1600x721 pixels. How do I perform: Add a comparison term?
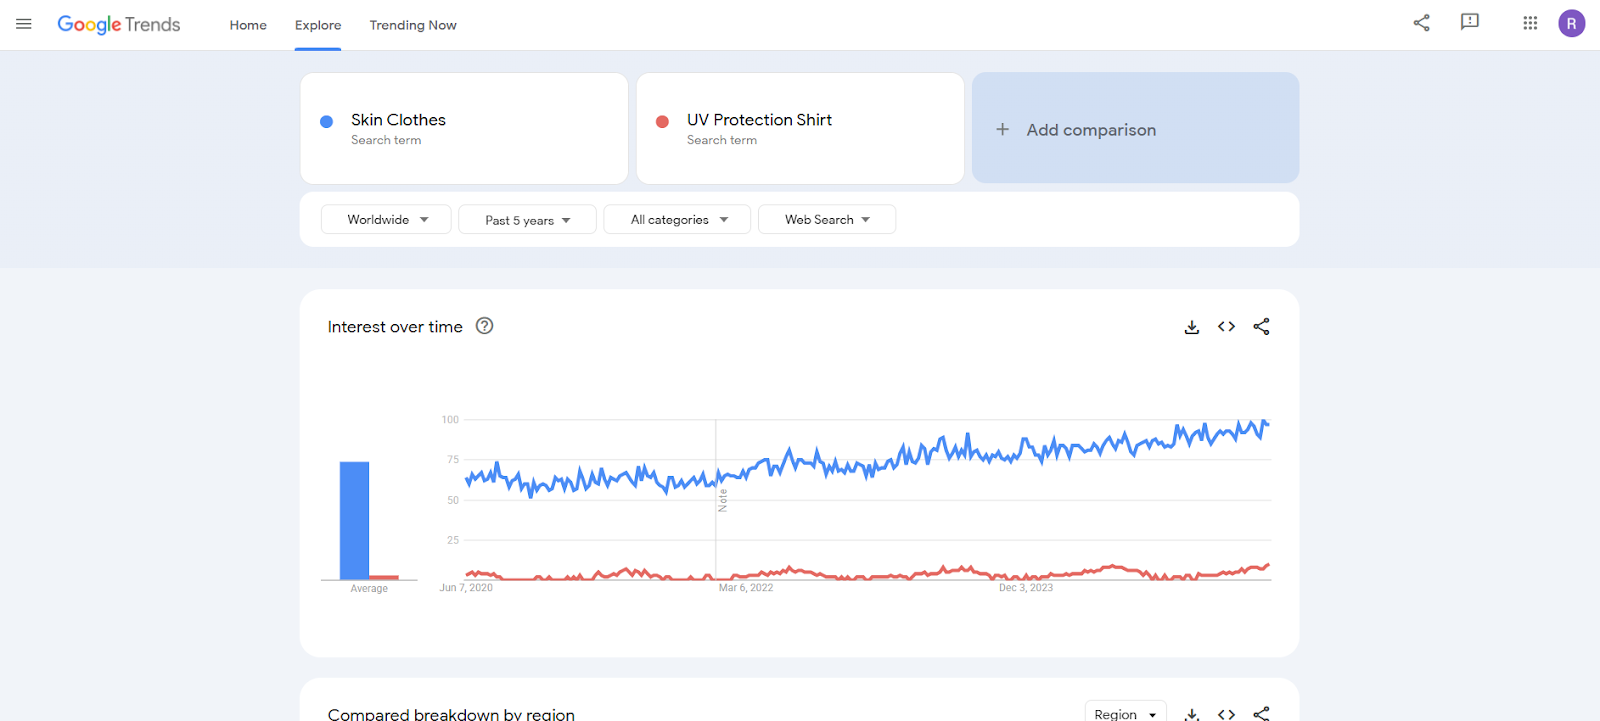point(1135,128)
